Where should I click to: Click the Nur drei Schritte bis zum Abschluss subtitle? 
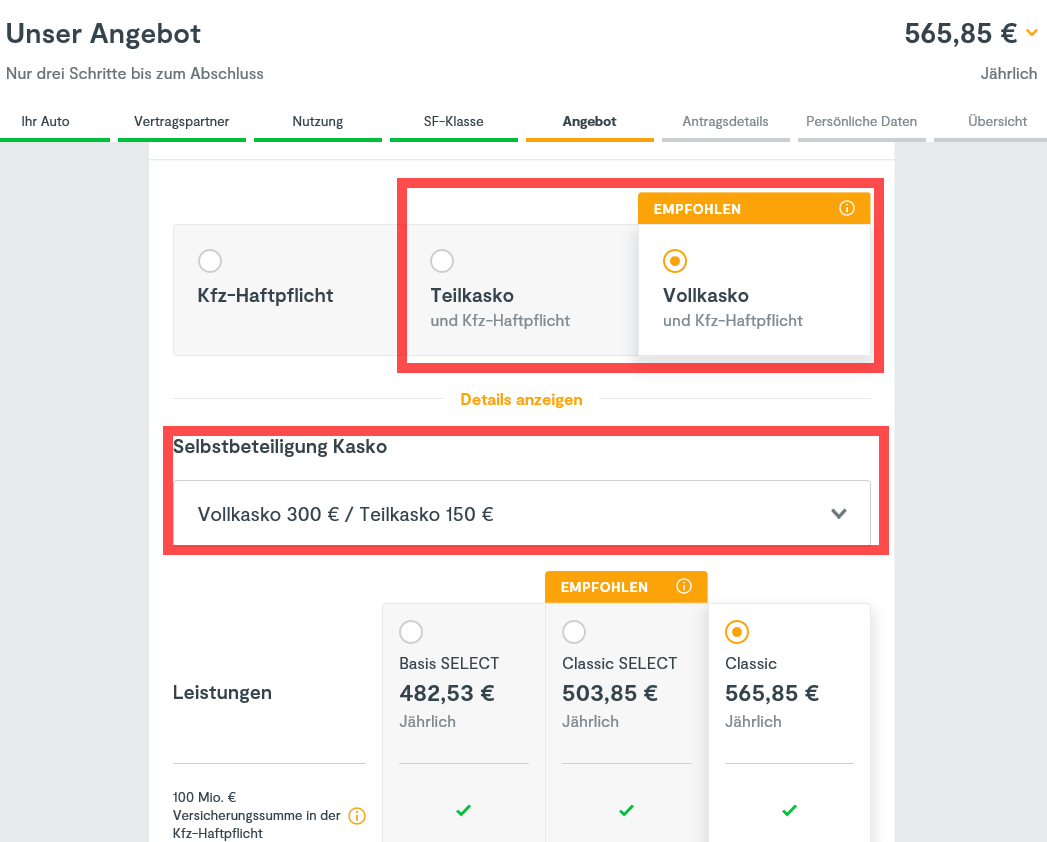[x=135, y=73]
